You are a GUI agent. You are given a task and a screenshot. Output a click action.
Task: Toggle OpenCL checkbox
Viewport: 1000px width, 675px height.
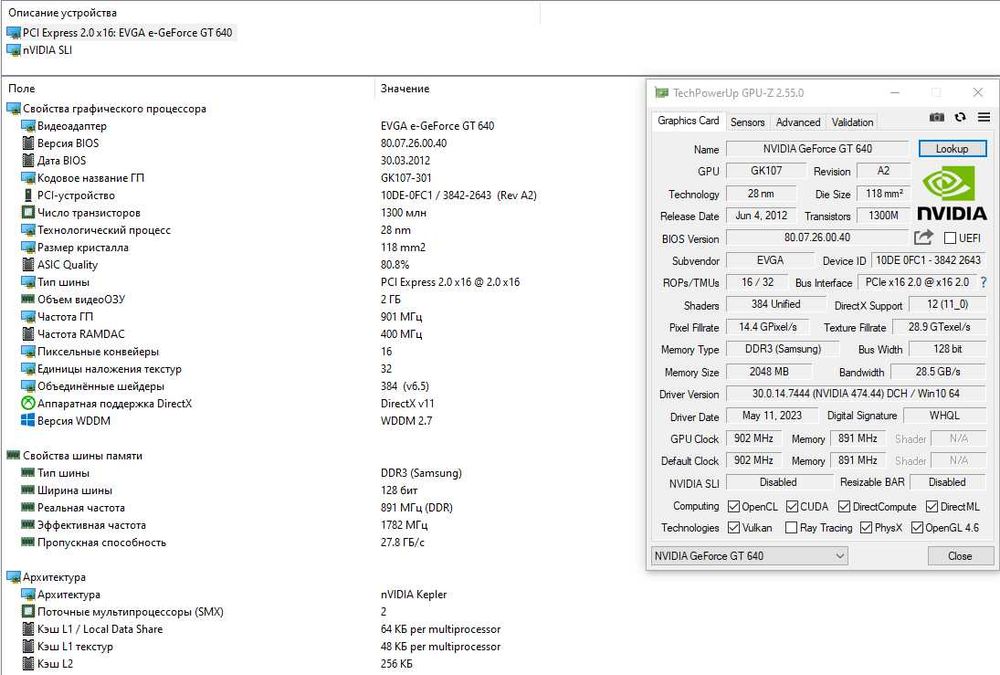pyautogui.click(x=734, y=507)
